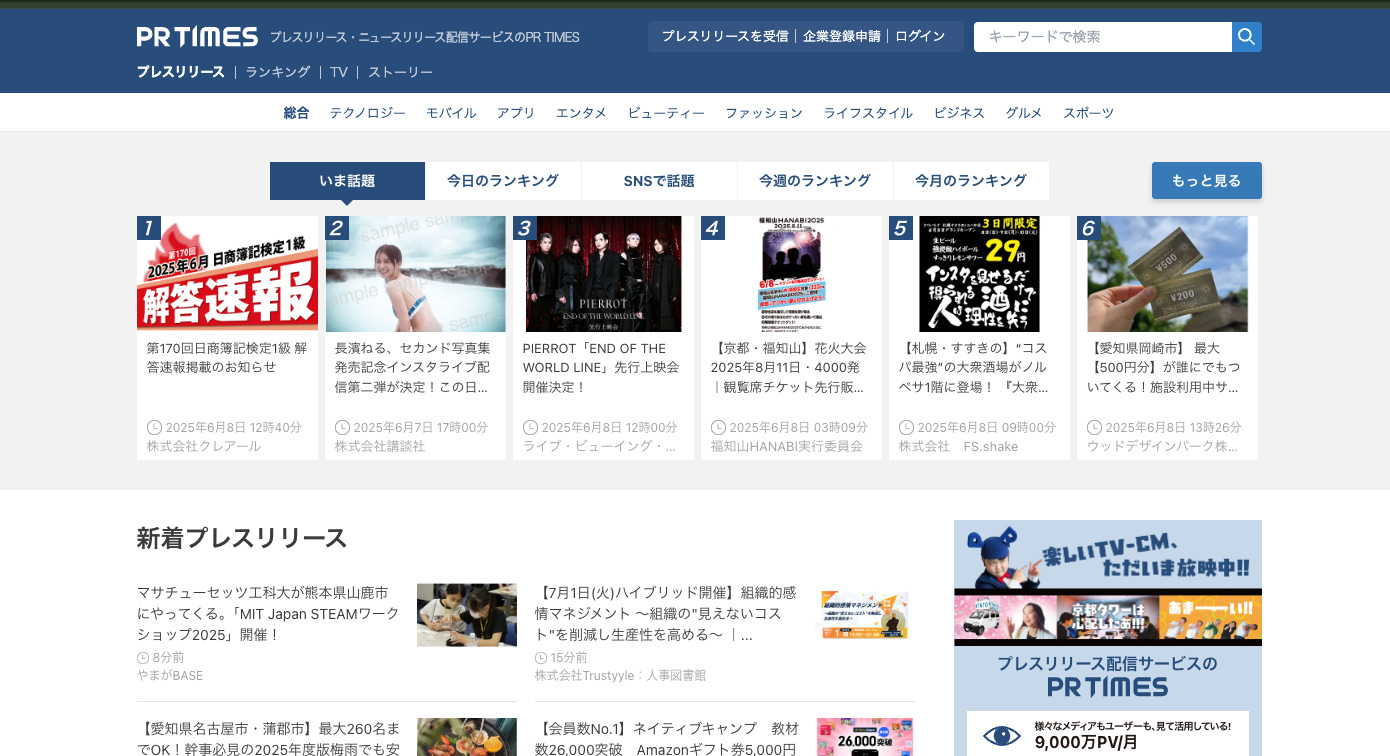Open PIERROT END OF THE WORLD LINE title

[x=603, y=367]
